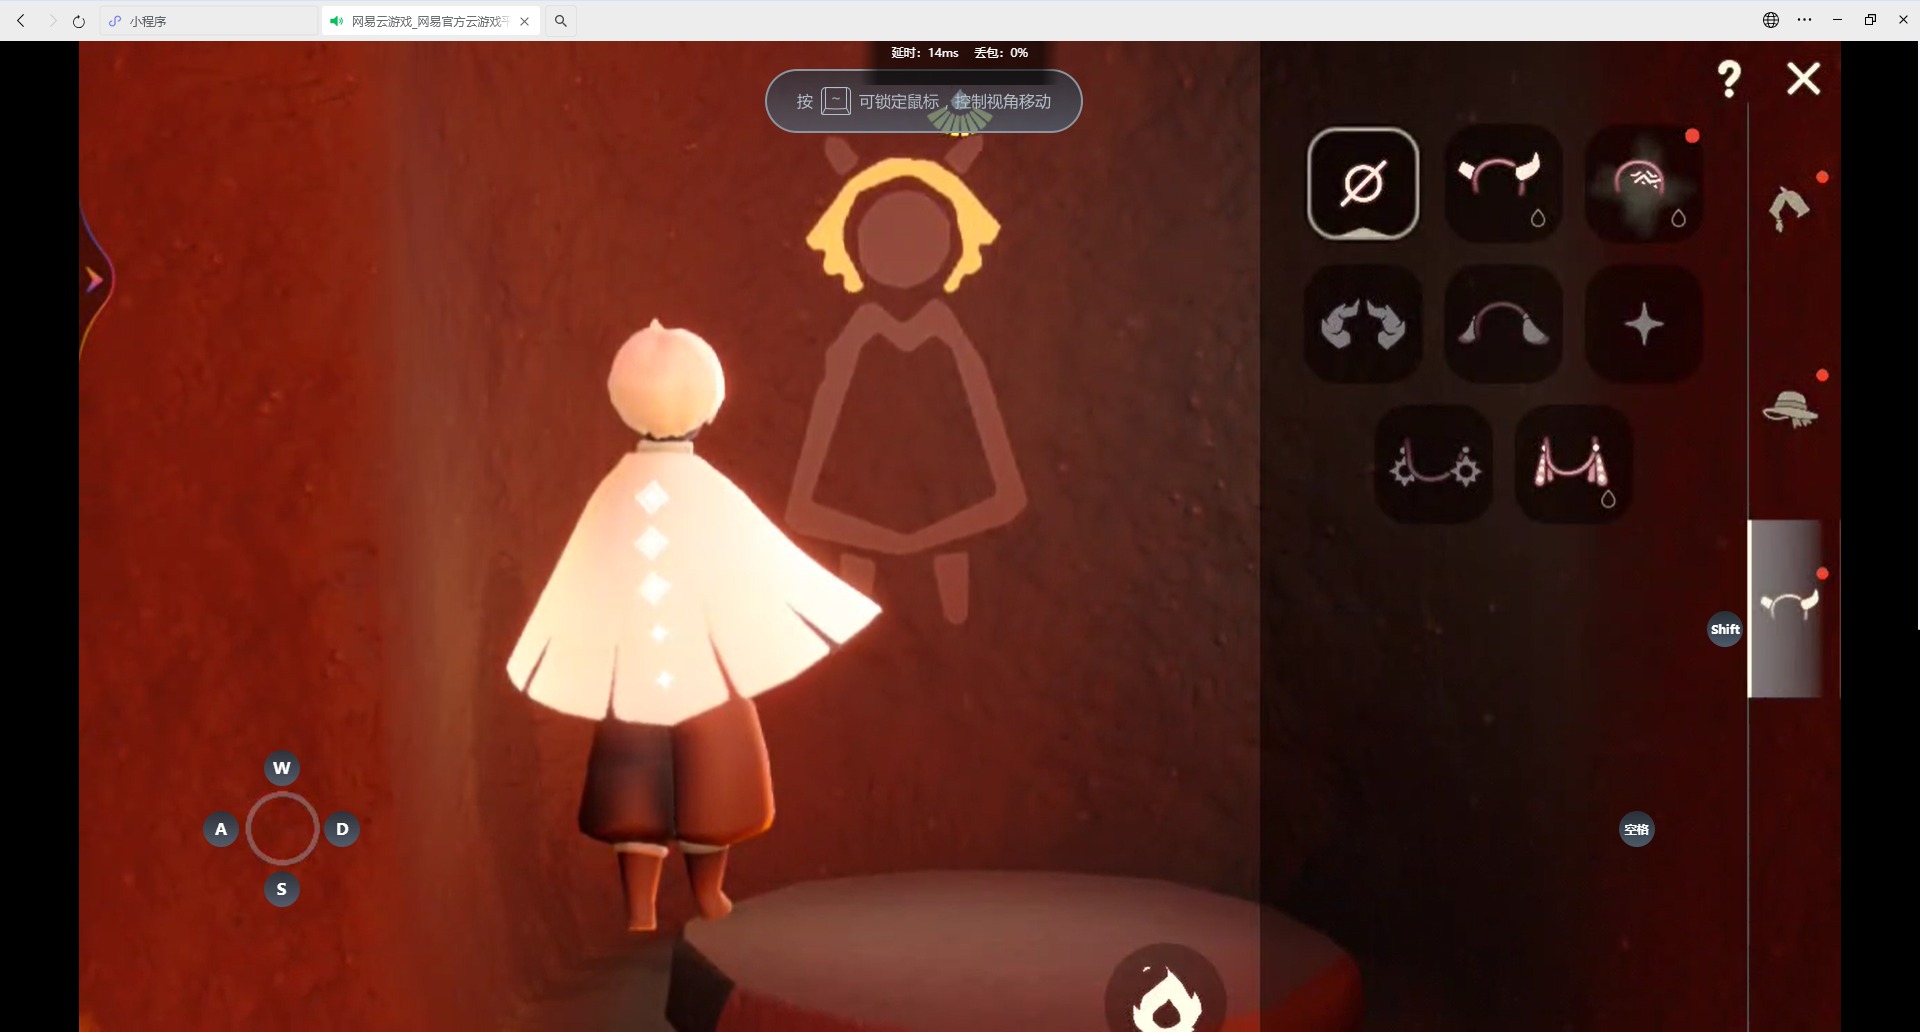Equip the gear-and-antler headpiece
Screen dimensions: 1920x1032
[1434, 464]
